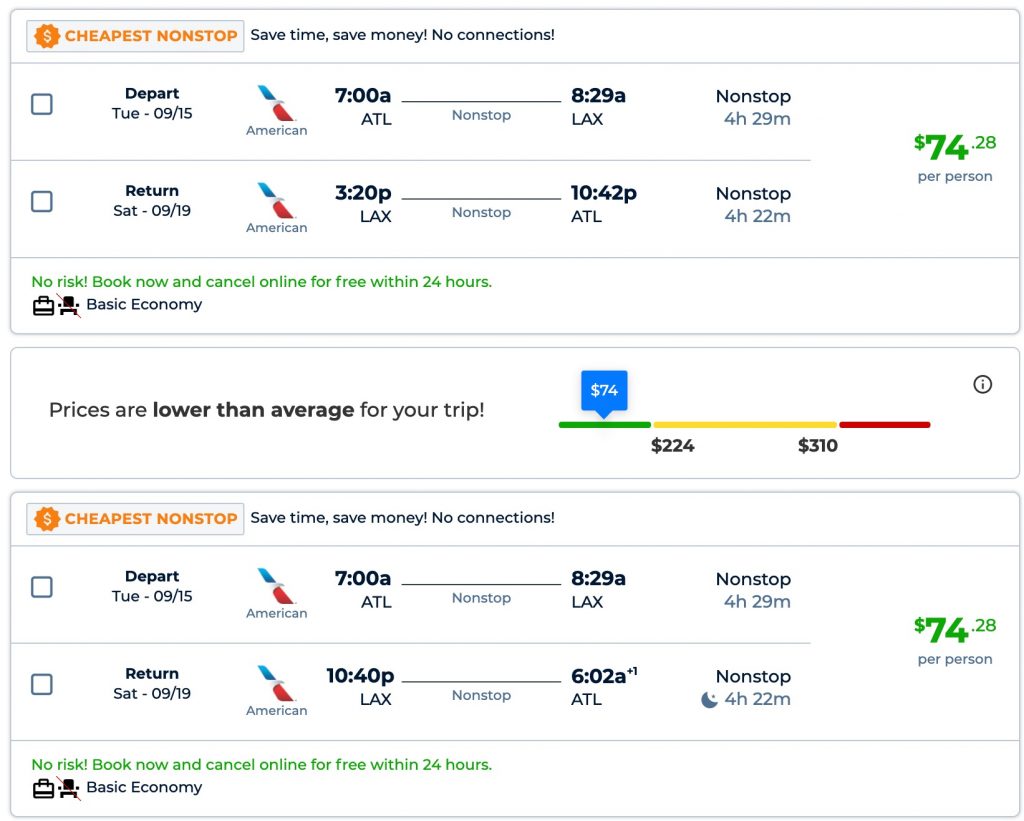The width and height of the screenshot is (1024, 821).
Task: Select the first 7:00a departing flight checkbox
Action: coord(42,104)
